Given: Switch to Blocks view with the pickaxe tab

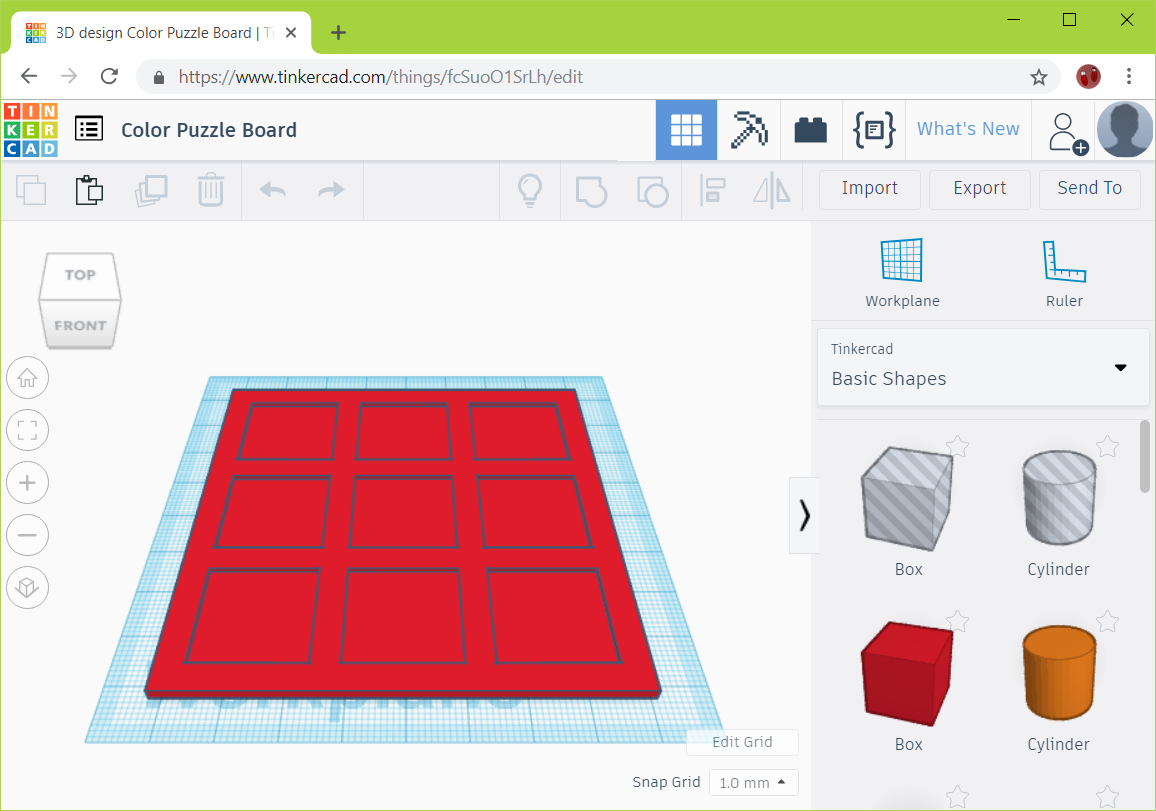Looking at the screenshot, I should (748, 129).
